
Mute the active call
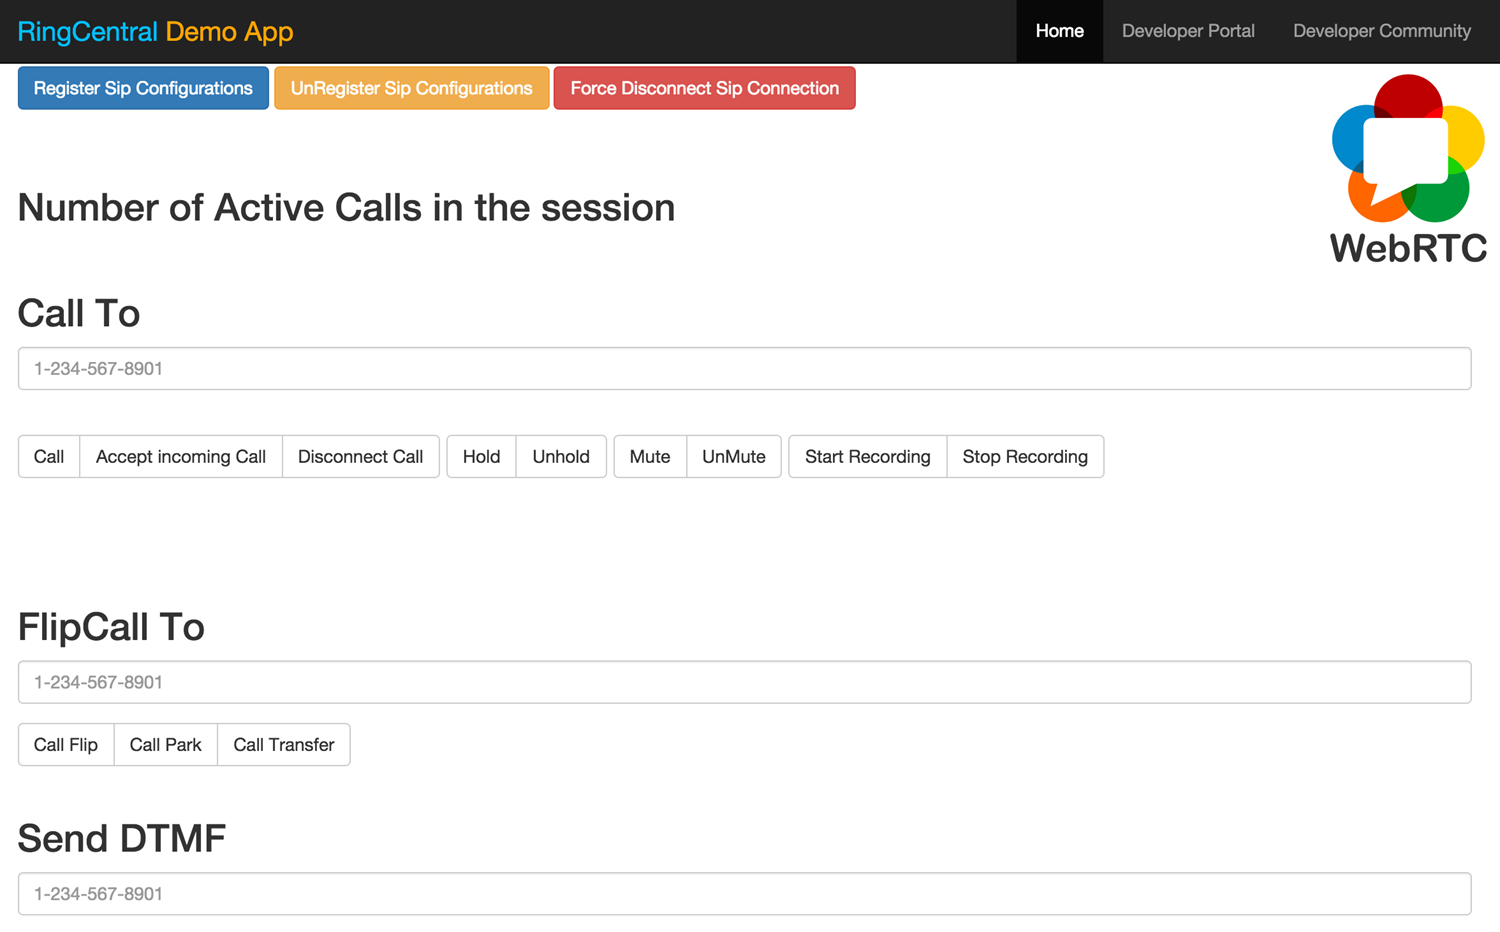click(x=650, y=457)
